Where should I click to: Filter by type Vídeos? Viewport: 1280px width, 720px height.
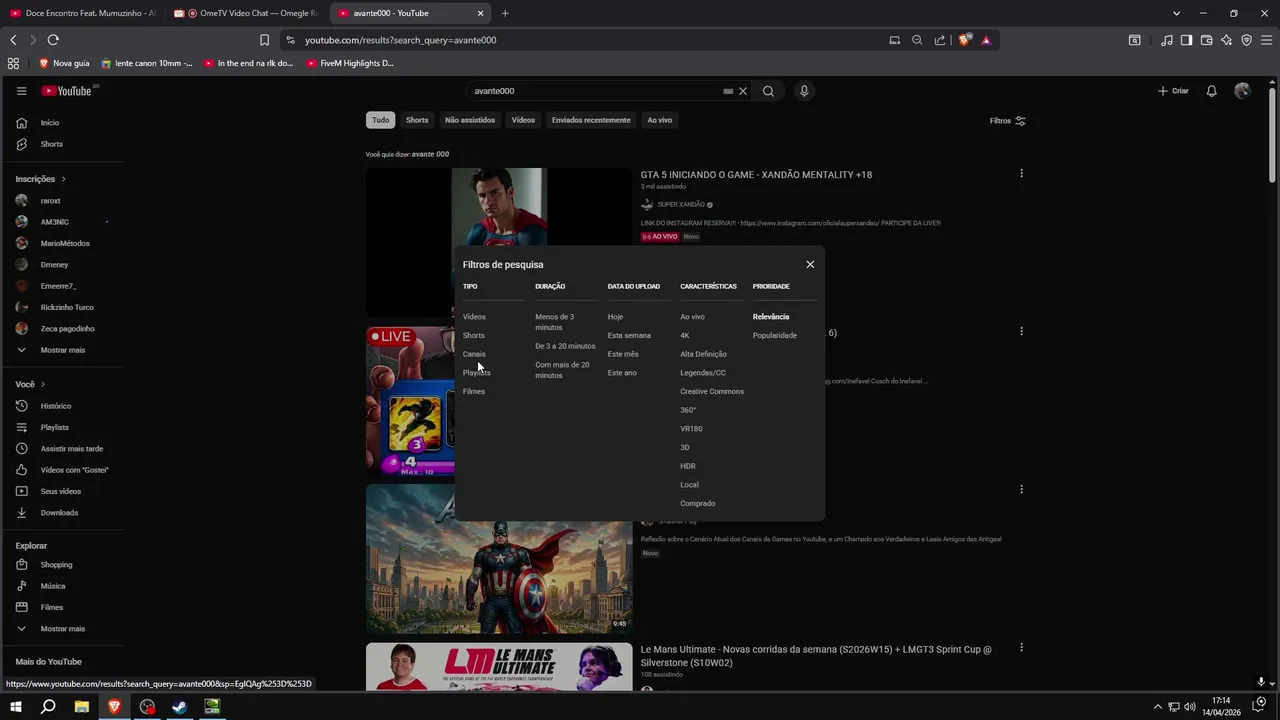coord(474,317)
